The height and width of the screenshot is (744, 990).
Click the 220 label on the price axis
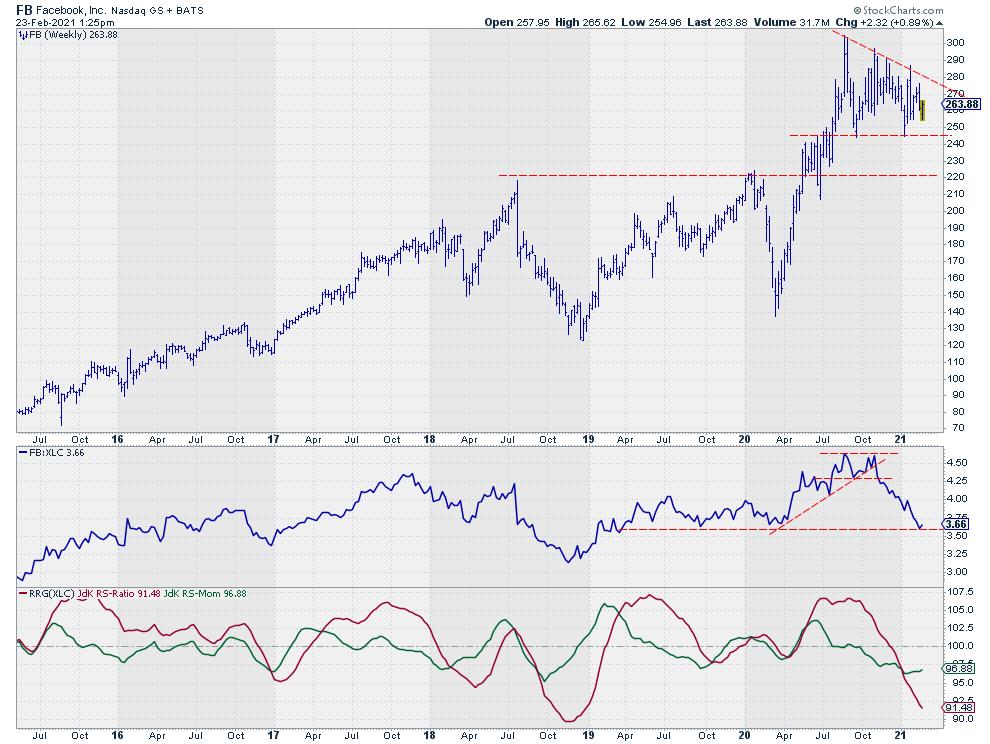(955, 177)
